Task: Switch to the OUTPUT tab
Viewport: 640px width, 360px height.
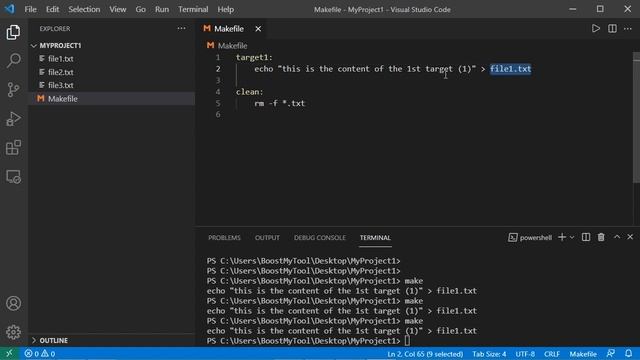Action: click(267, 238)
